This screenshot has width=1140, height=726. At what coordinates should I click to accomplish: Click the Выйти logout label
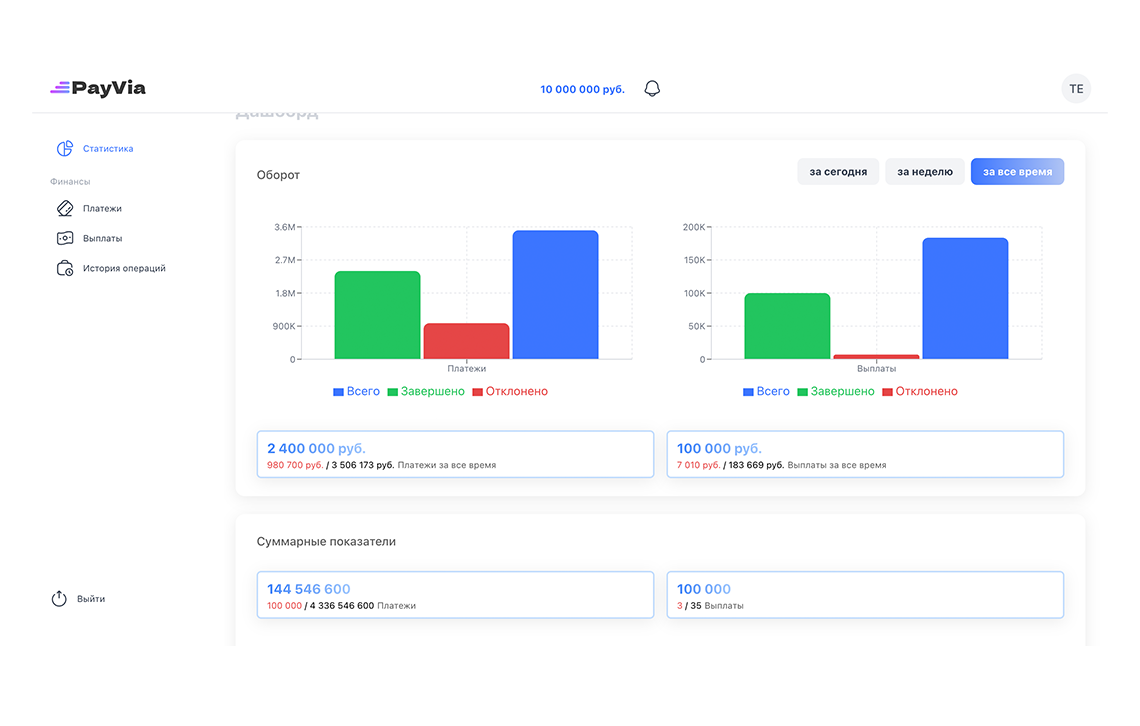pyautogui.click(x=91, y=599)
